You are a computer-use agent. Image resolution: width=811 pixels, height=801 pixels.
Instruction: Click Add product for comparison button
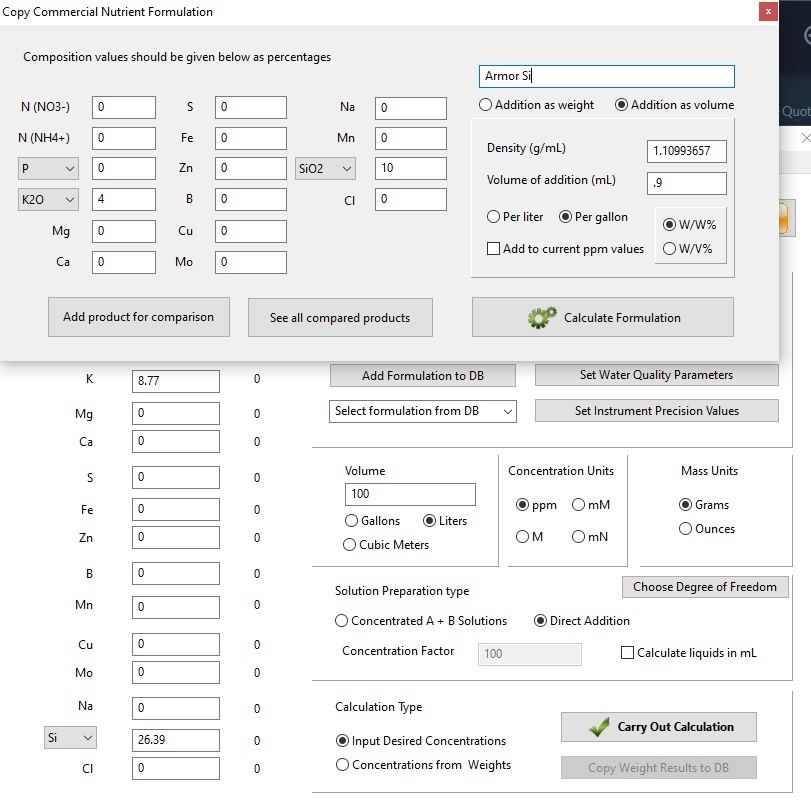(139, 317)
